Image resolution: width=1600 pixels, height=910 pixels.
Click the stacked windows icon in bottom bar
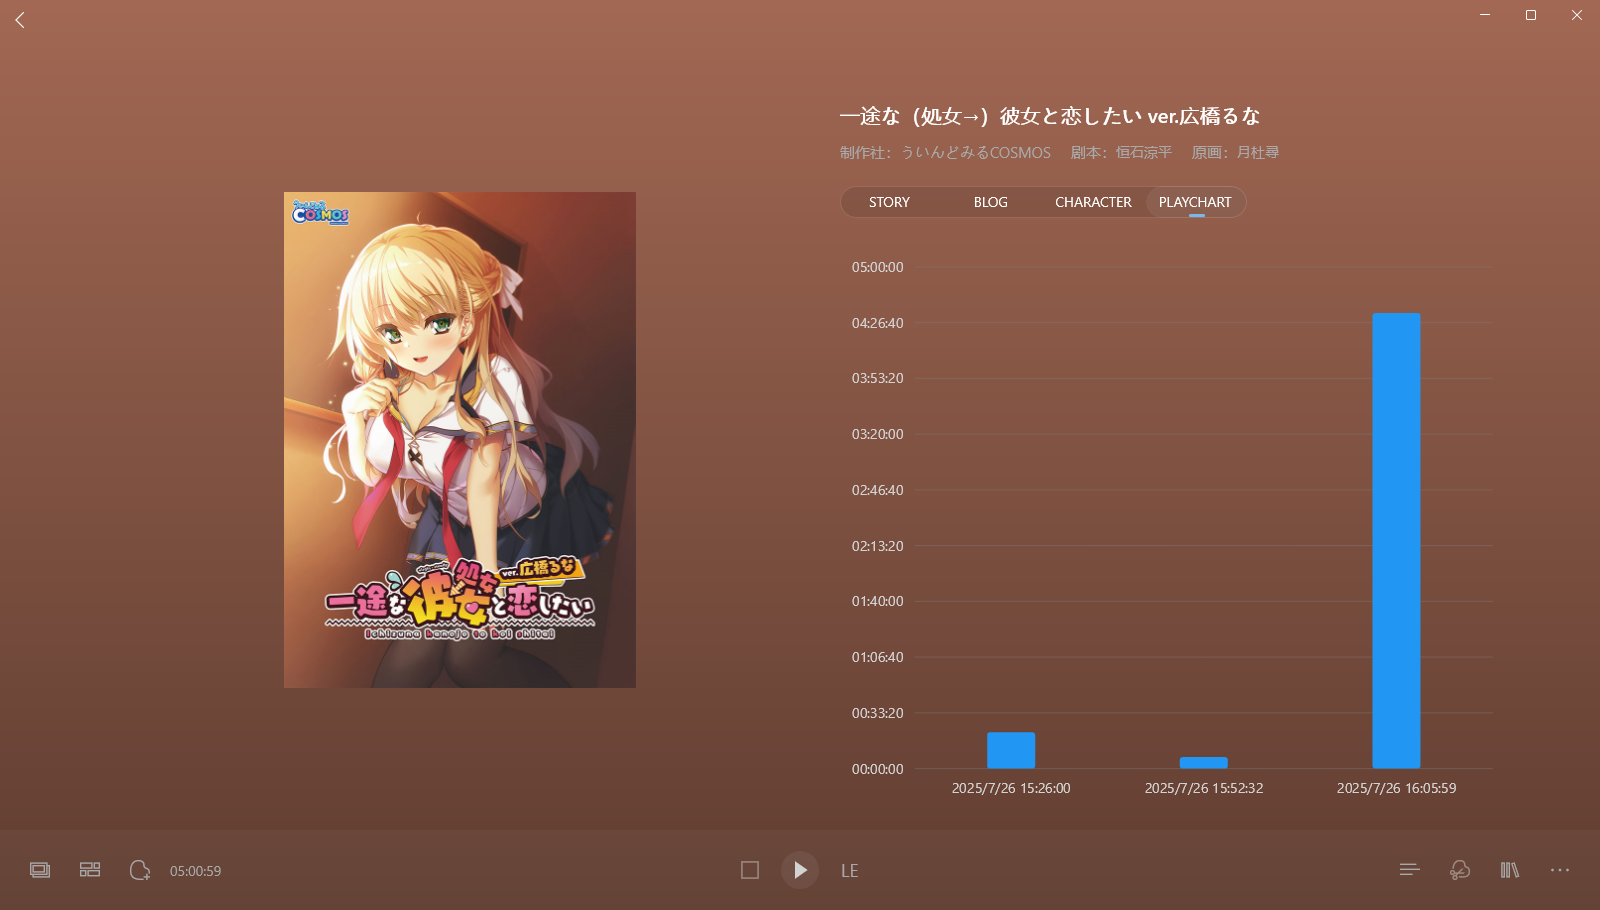pyautogui.click(x=40, y=870)
